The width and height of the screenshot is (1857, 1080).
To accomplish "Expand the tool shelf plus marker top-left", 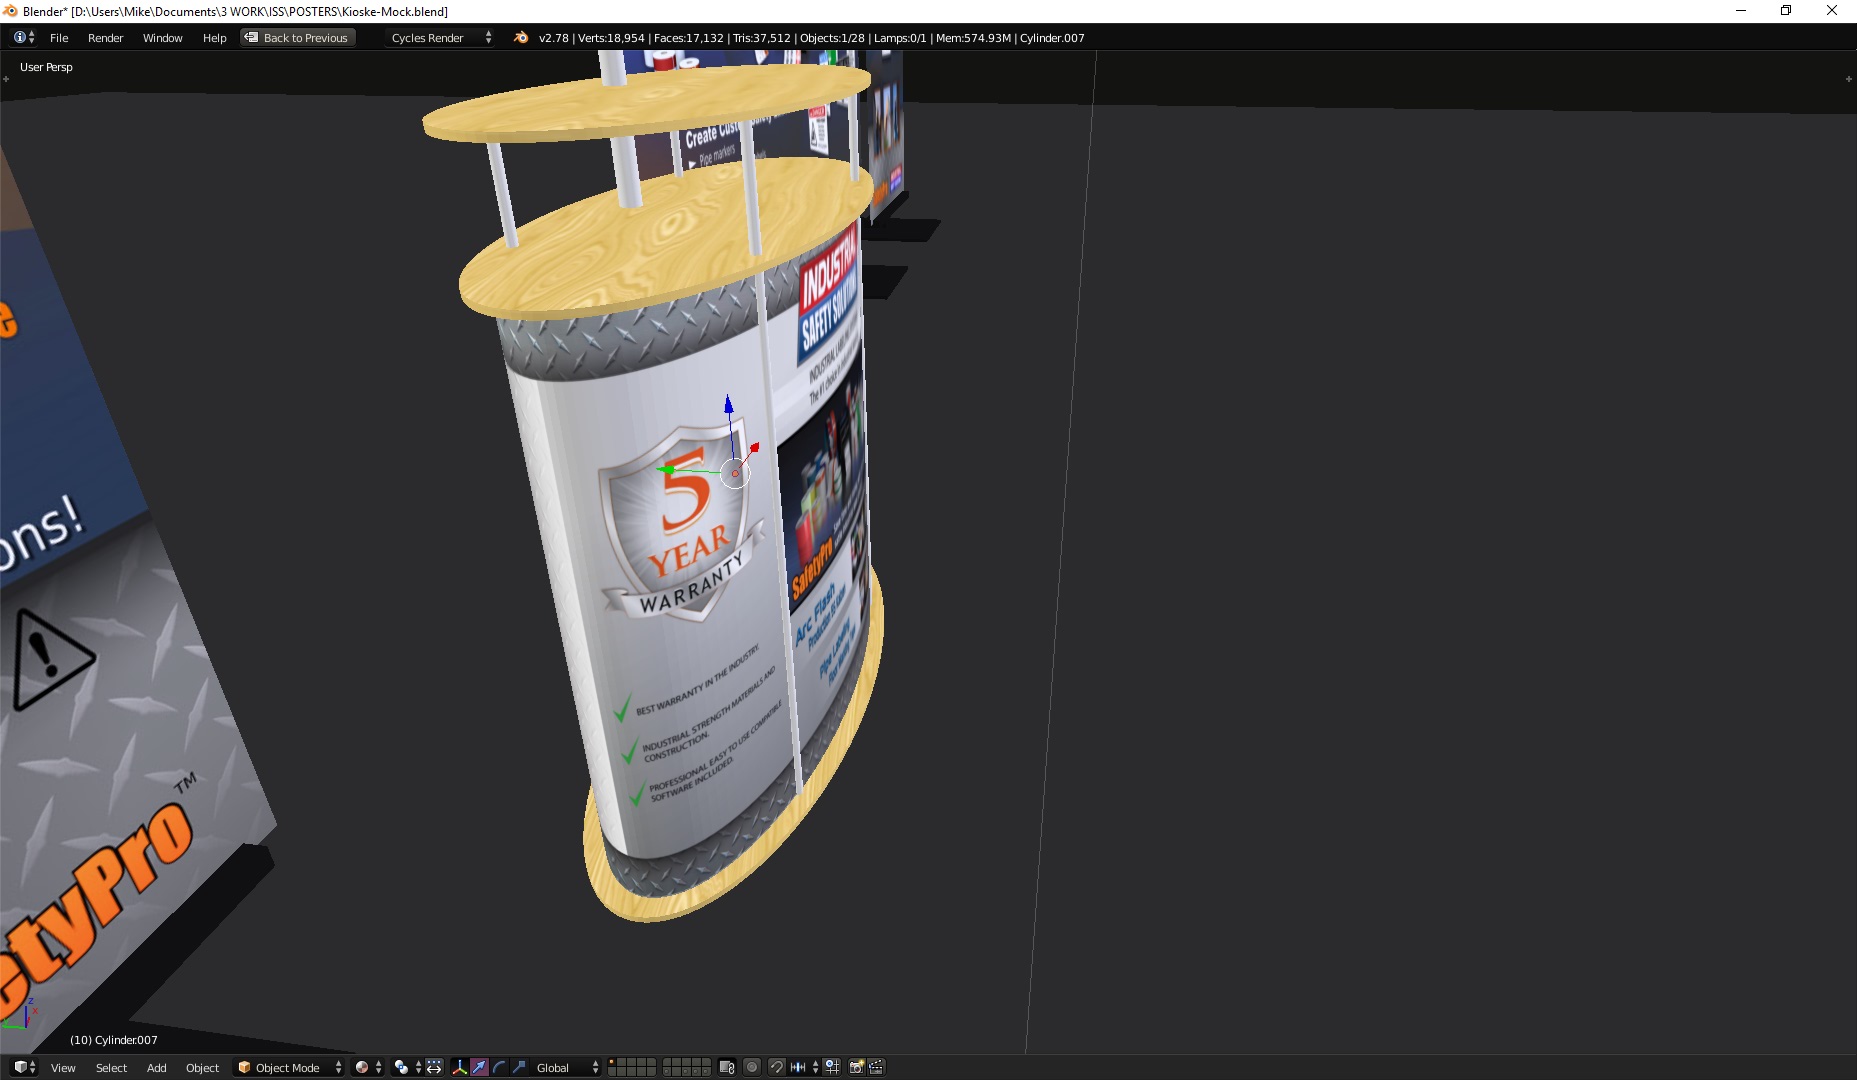I will point(5,79).
